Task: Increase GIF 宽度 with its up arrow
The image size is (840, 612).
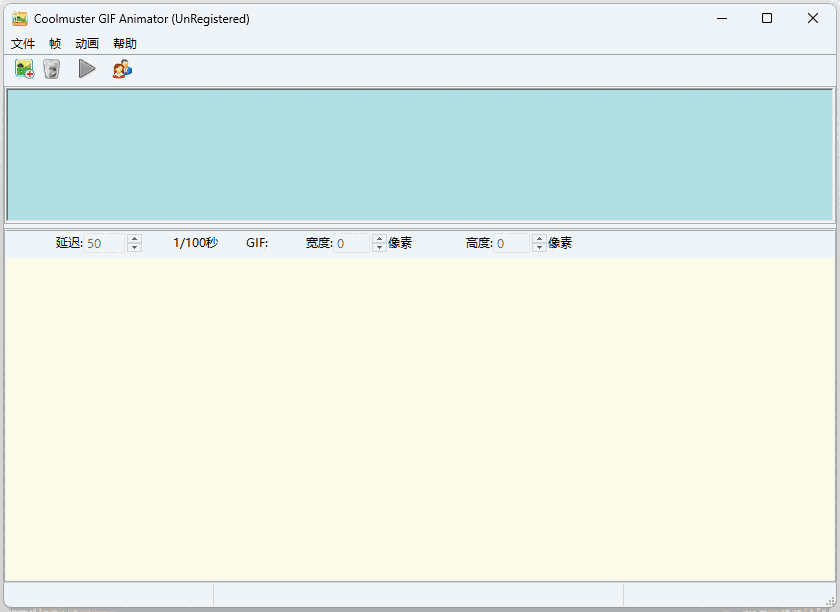Action: (x=379, y=238)
